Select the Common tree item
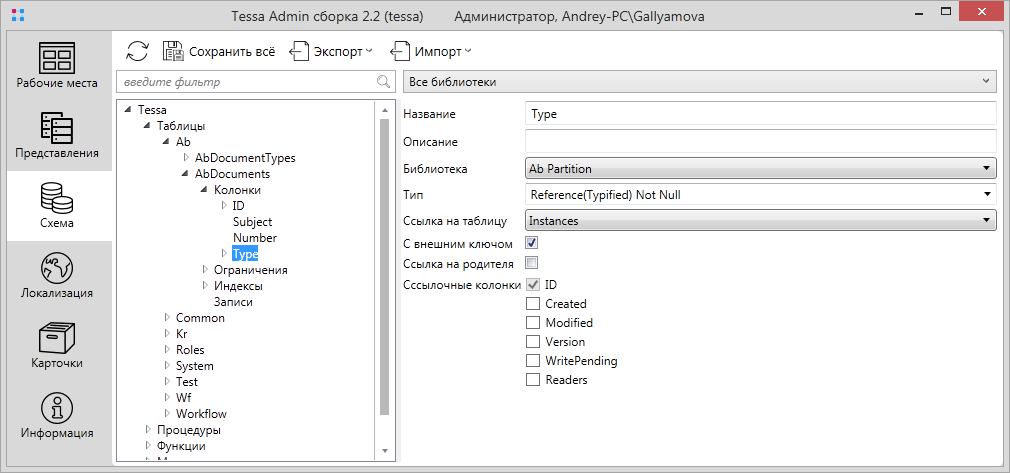This screenshot has width=1010, height=474. point(200,318)
